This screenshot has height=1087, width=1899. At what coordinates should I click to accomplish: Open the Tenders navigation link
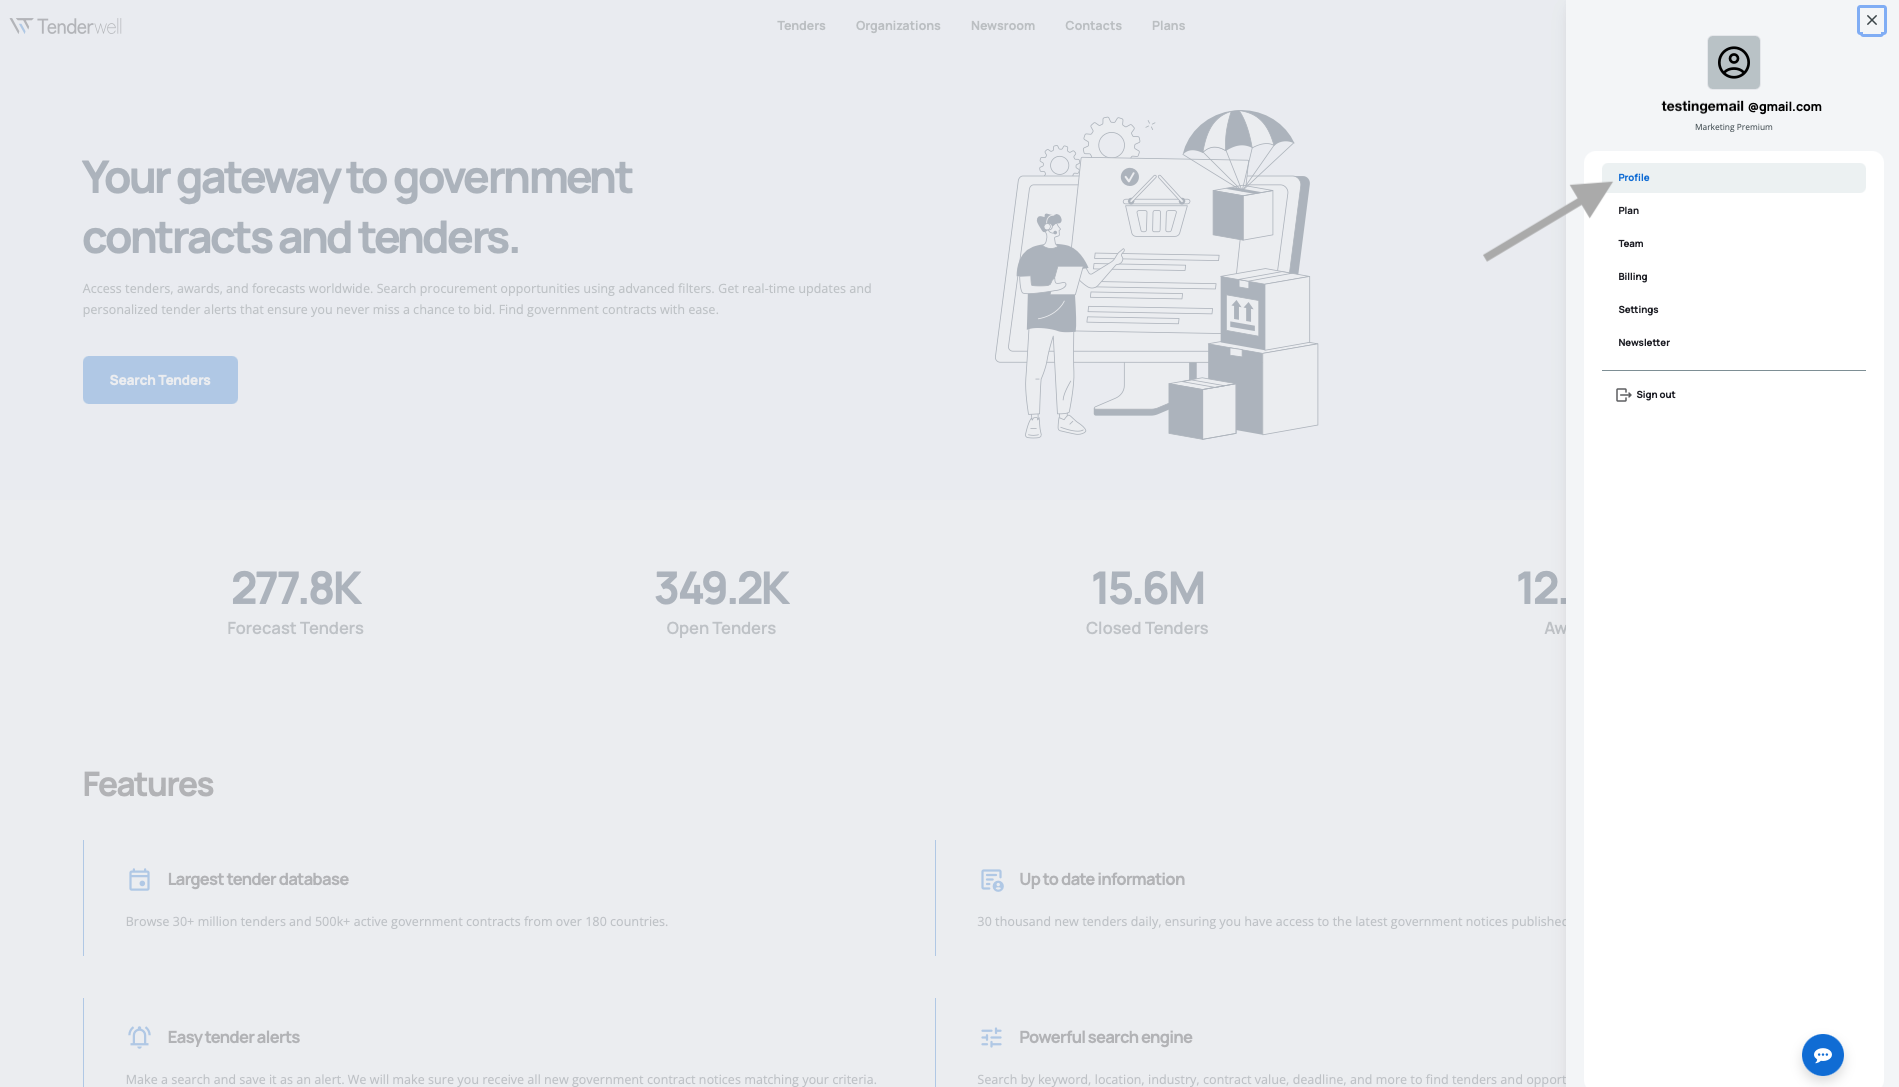pyautogui.click(x=801, y=26)
